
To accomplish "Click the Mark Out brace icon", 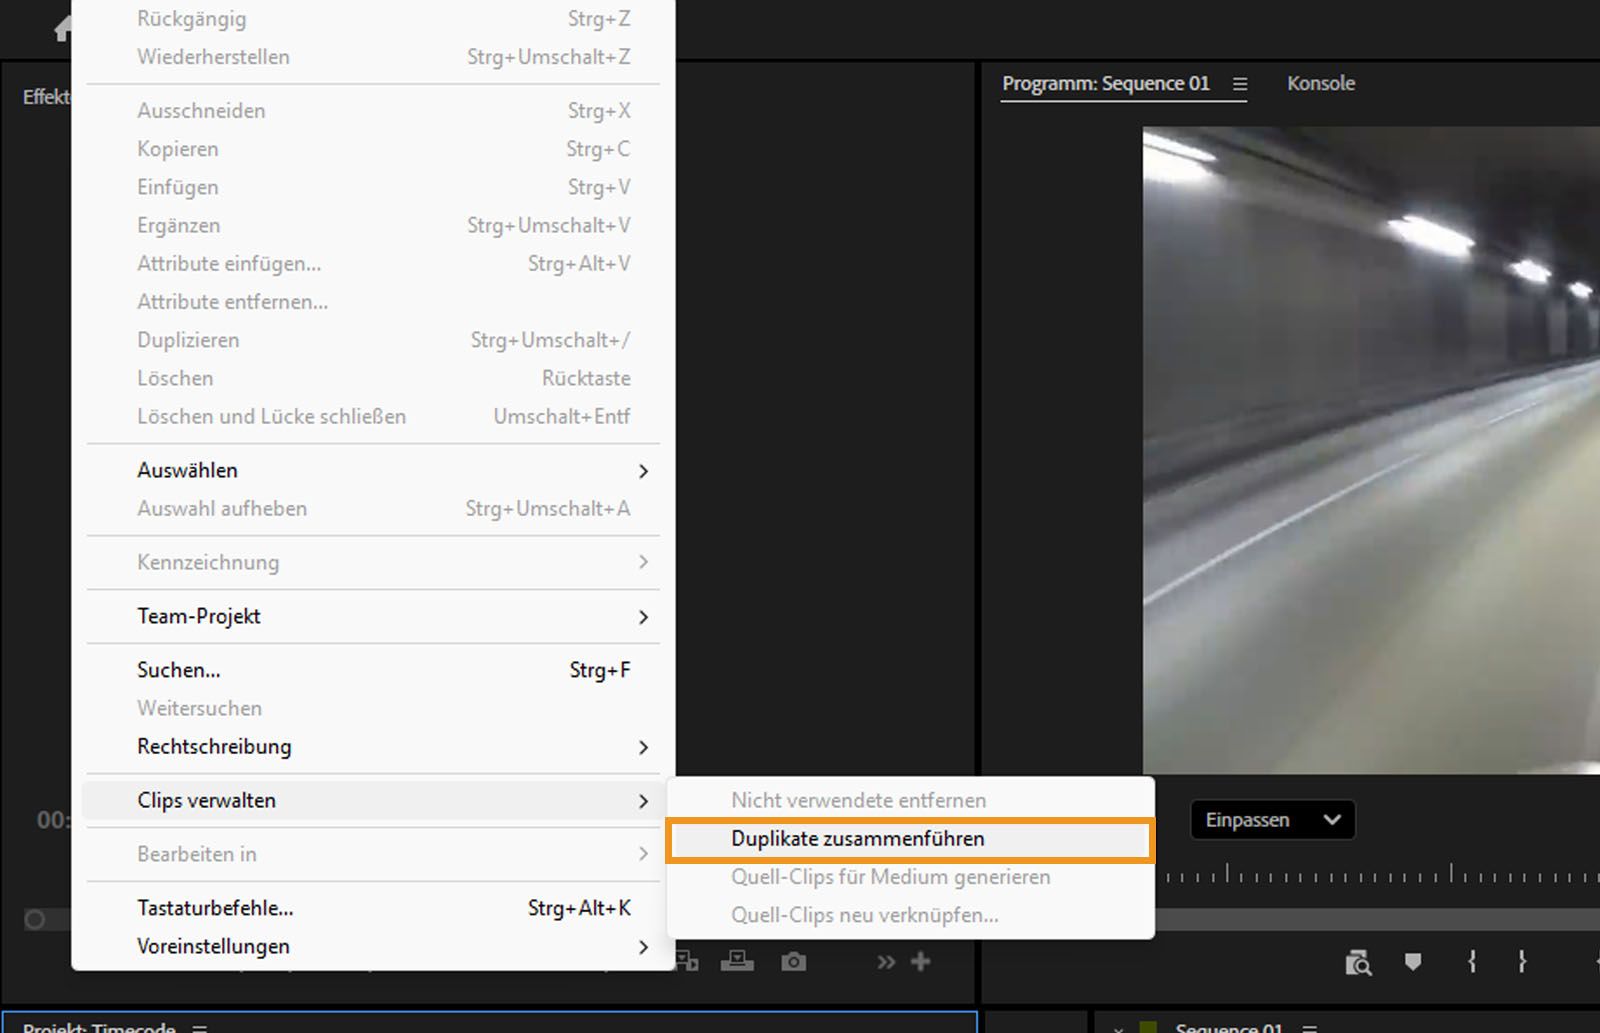I will (x=1522, y=961).
